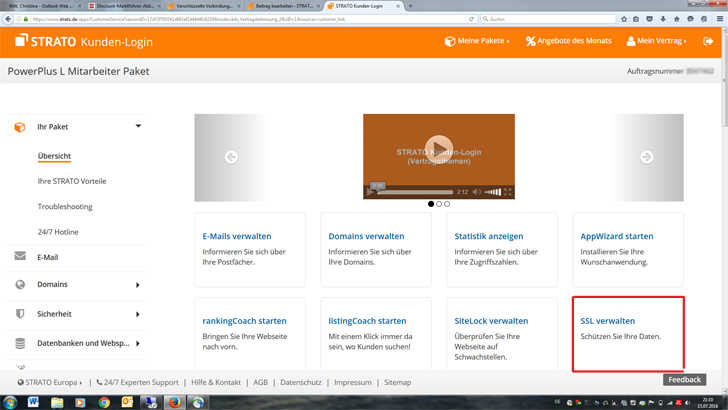Open Impressum footer link
This screenshot has height=410, width=728.
tap(353, 383)
